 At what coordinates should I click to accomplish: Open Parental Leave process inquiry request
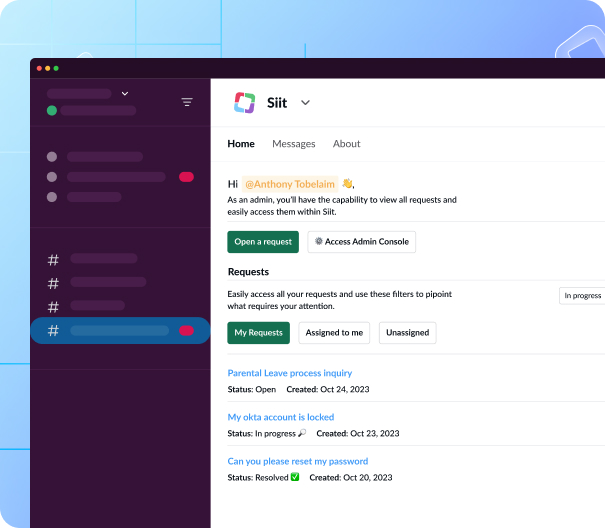(289, 373)
